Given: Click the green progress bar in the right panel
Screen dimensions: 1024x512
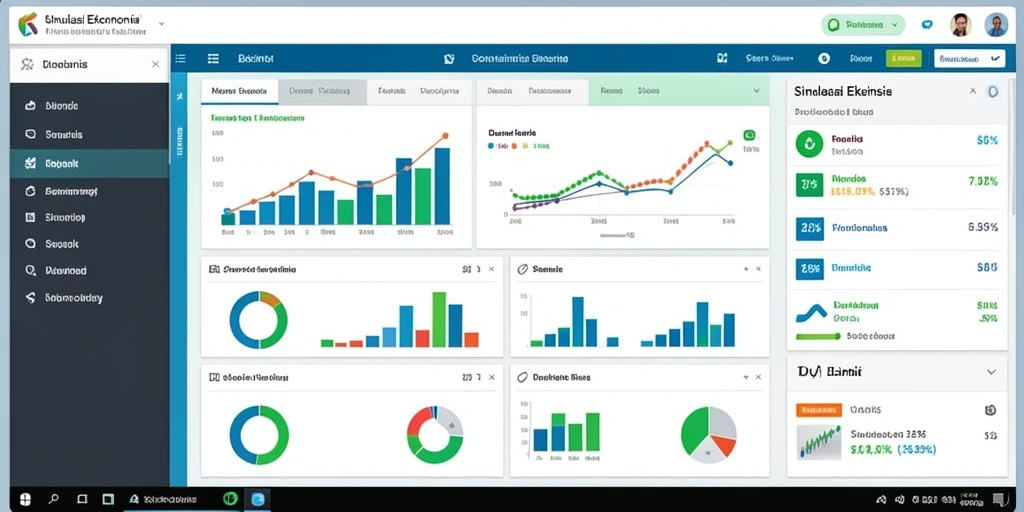Looking at the screenshot, I should click(818, 336).
